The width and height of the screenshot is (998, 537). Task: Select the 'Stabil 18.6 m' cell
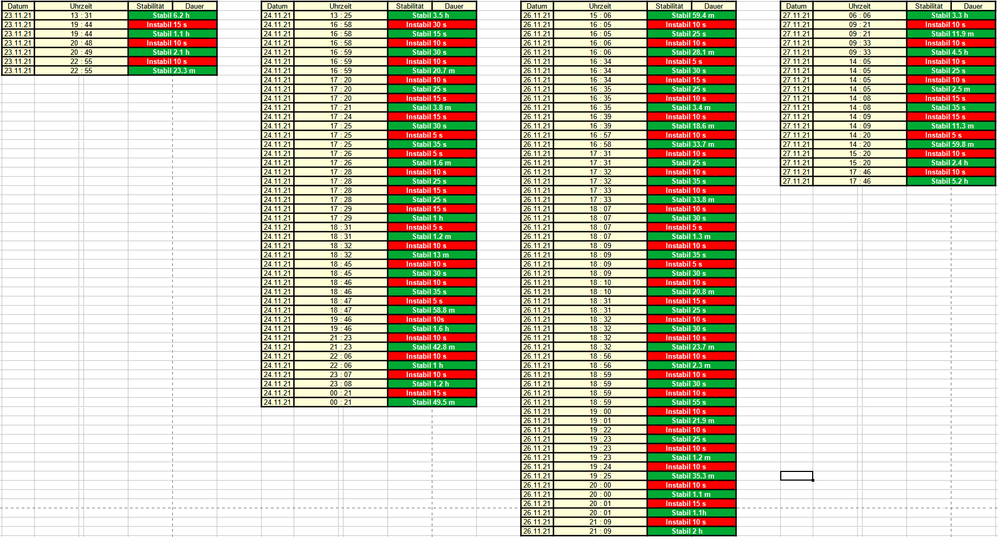point(692,126)
